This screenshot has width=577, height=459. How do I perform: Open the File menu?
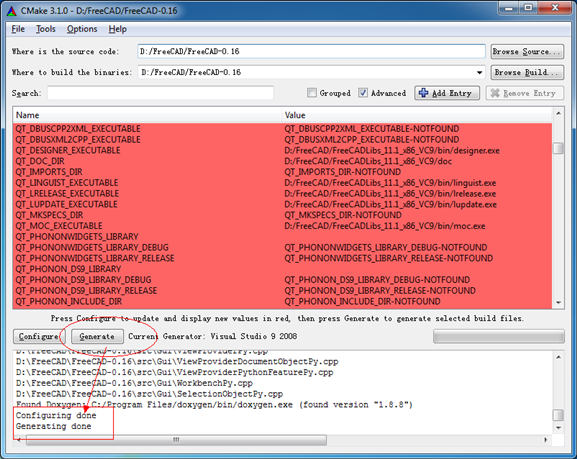18,29
